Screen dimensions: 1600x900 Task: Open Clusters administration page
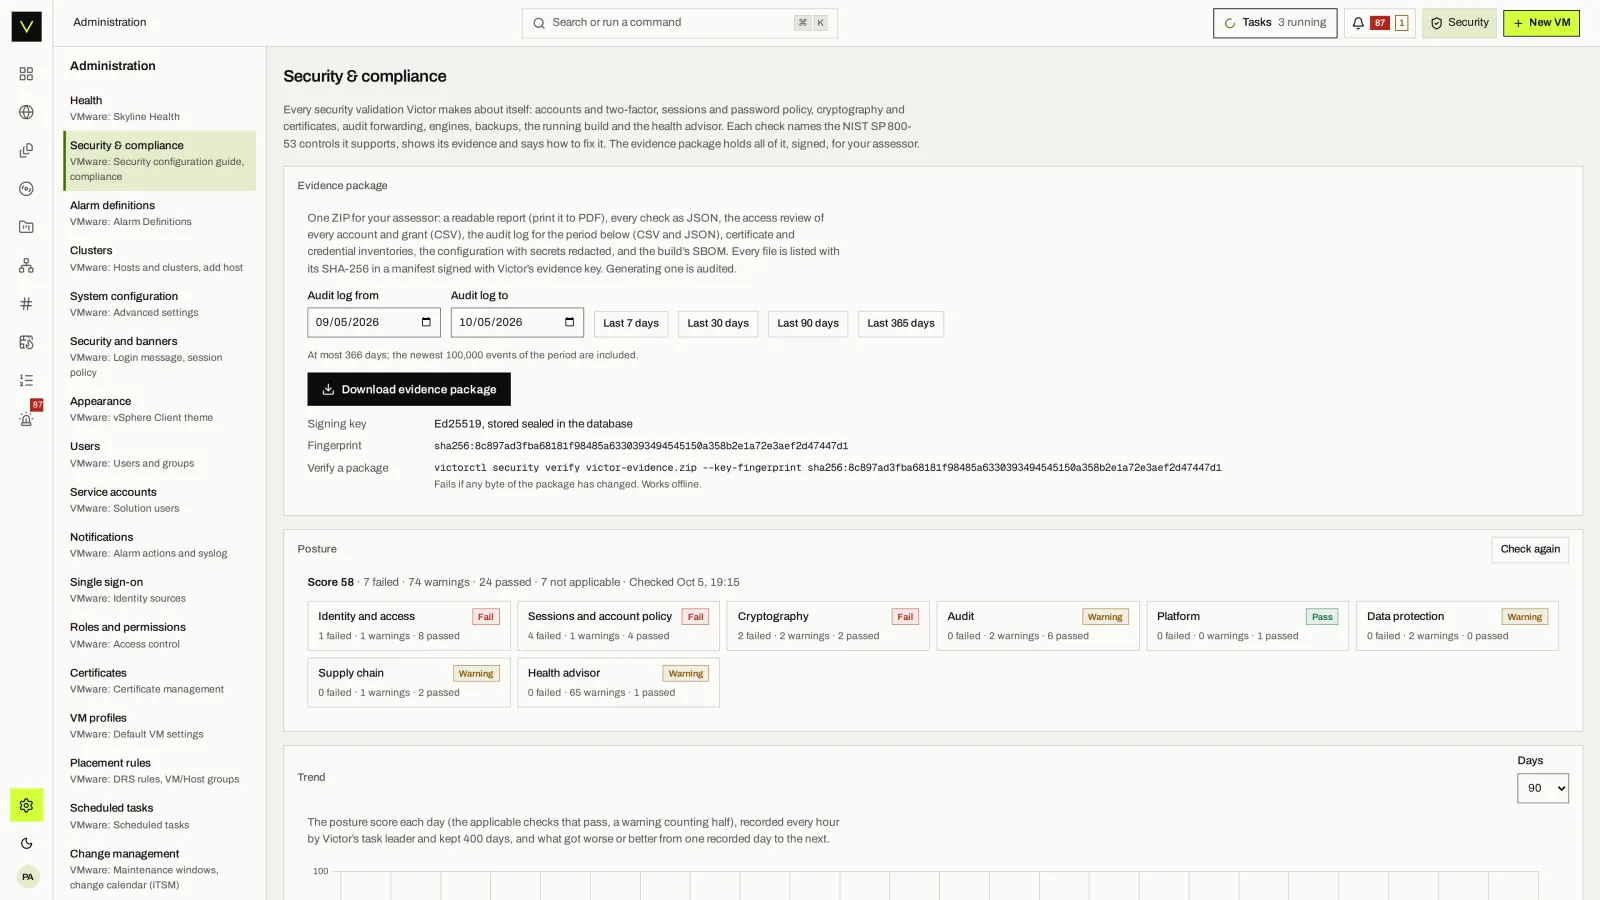(x=159, y=258)
